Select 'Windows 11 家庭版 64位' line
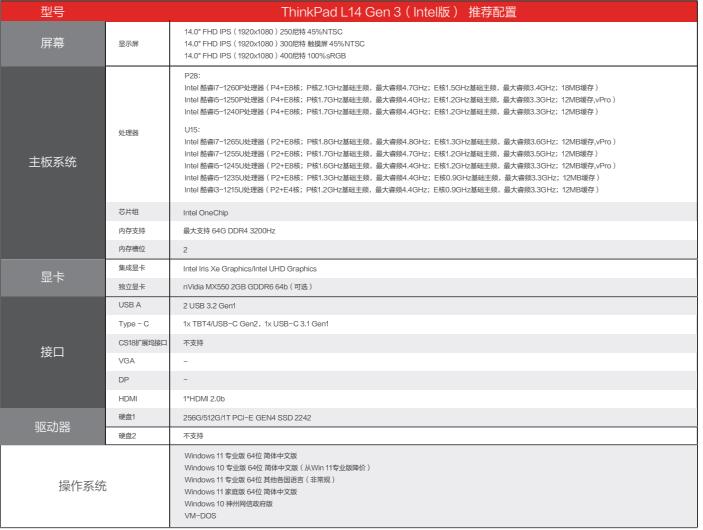The width and height of the screenshot is (703, 530). [241, 492]
